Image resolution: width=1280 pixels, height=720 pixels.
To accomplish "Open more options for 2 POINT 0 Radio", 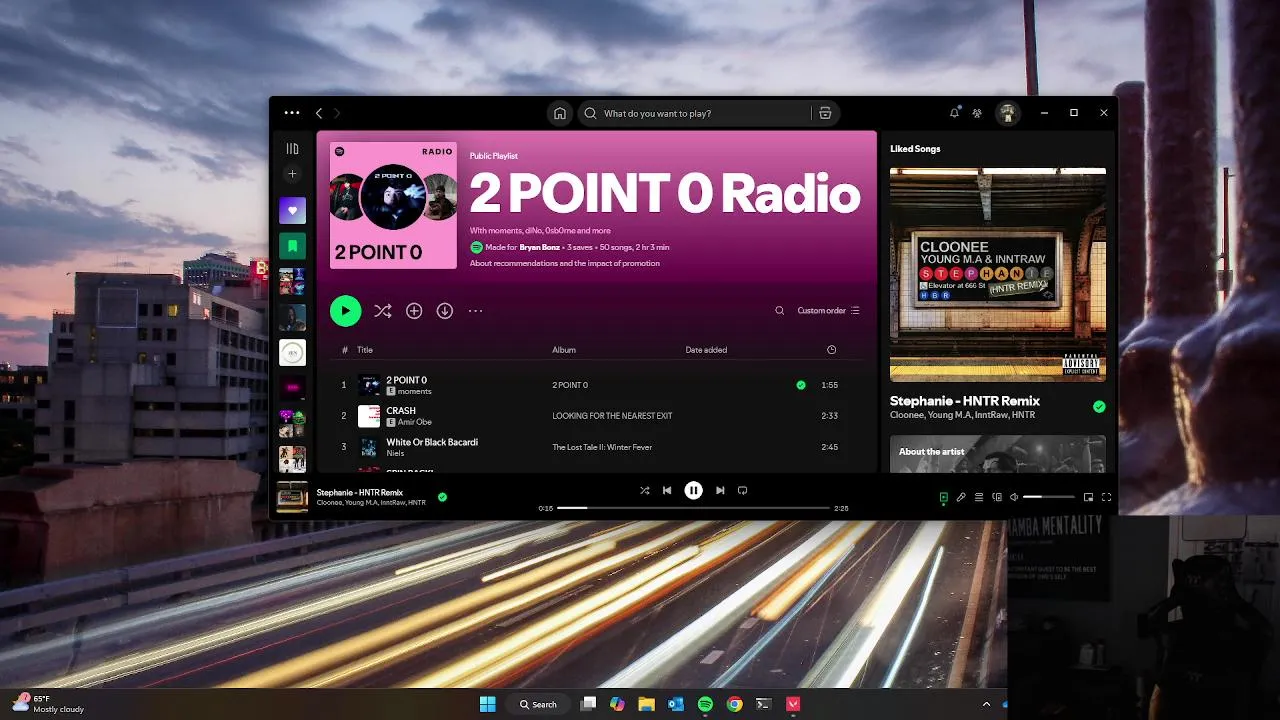I will 475,311.
